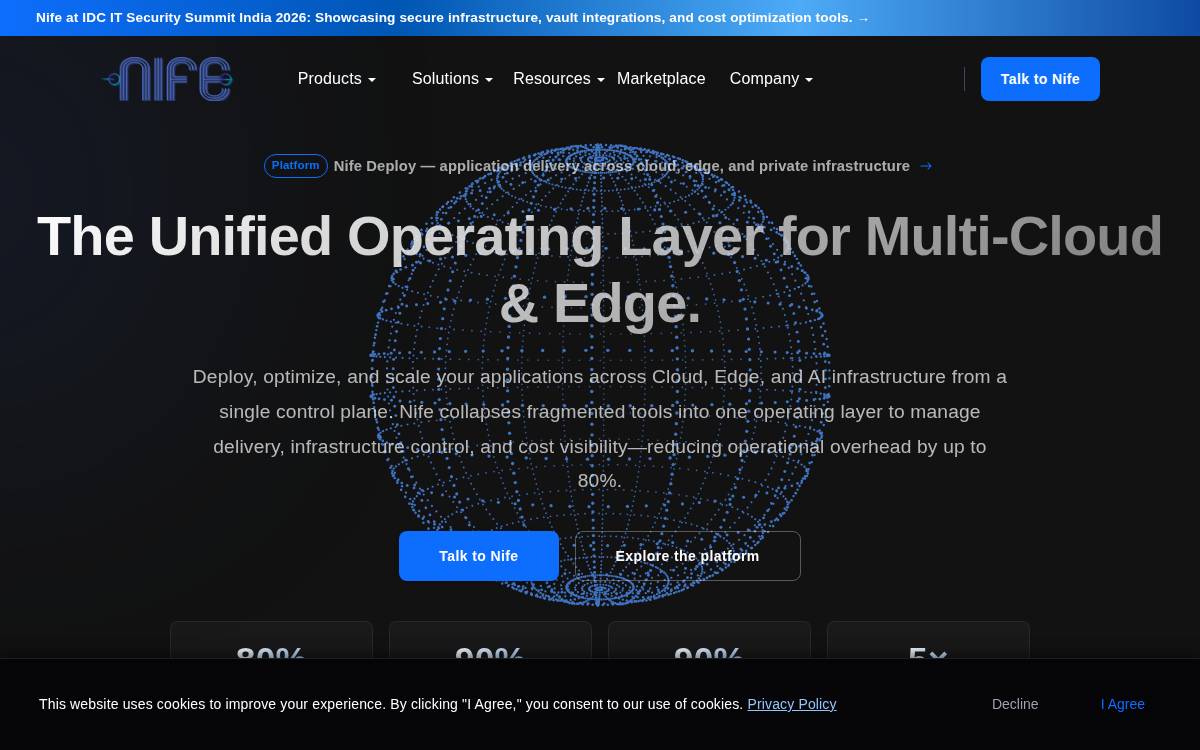Viewport: 1200px width, 750px height.
Task: Click I Agree to accept cookies
Action: [1123, 704]
